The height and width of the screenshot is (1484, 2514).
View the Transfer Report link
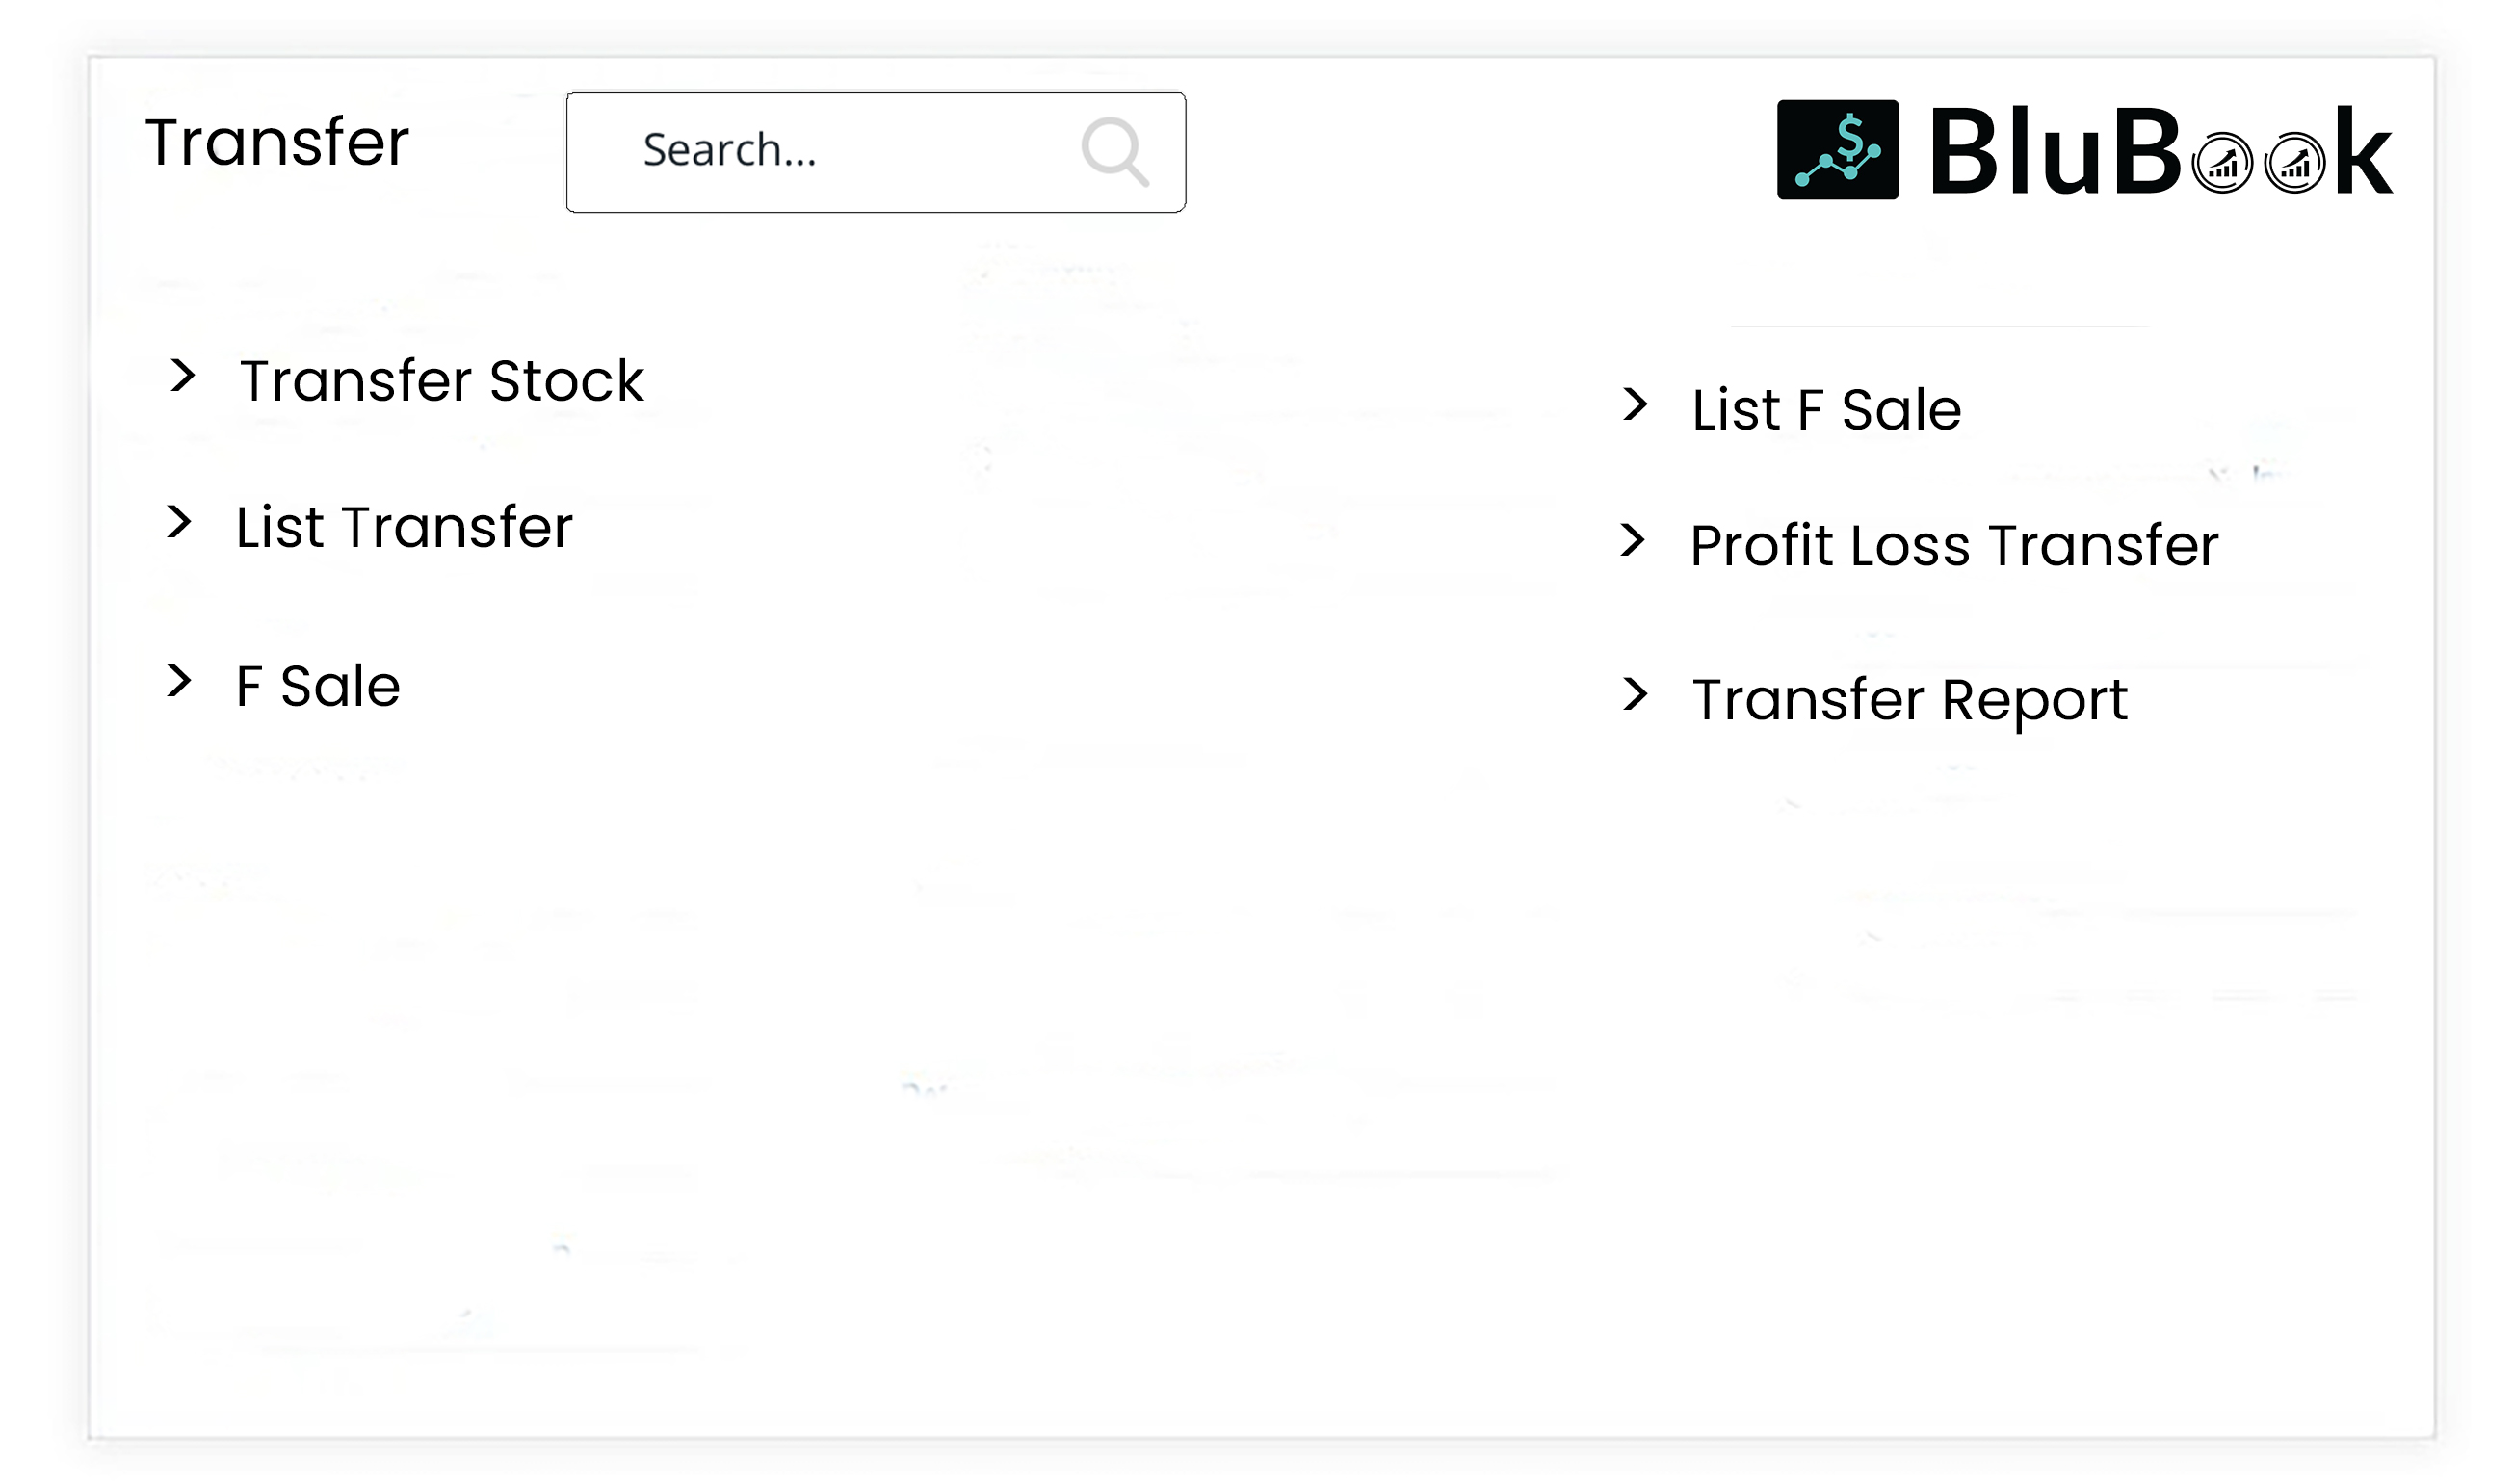tap(1909, 699)
